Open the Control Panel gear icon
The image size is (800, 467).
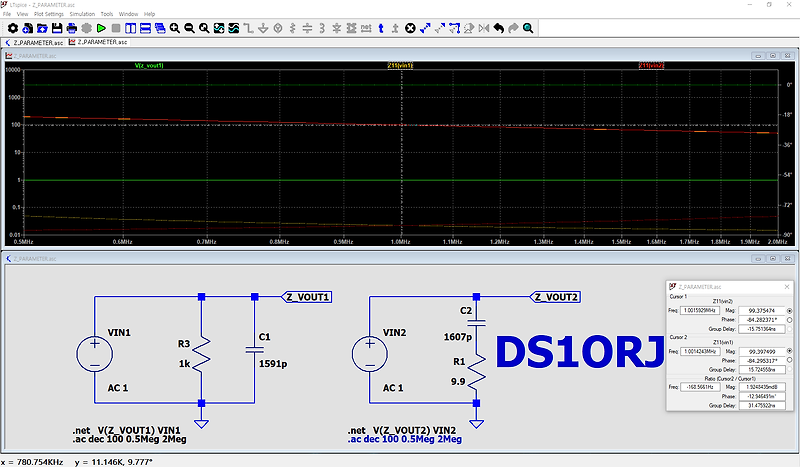click(x=13, y=29)
